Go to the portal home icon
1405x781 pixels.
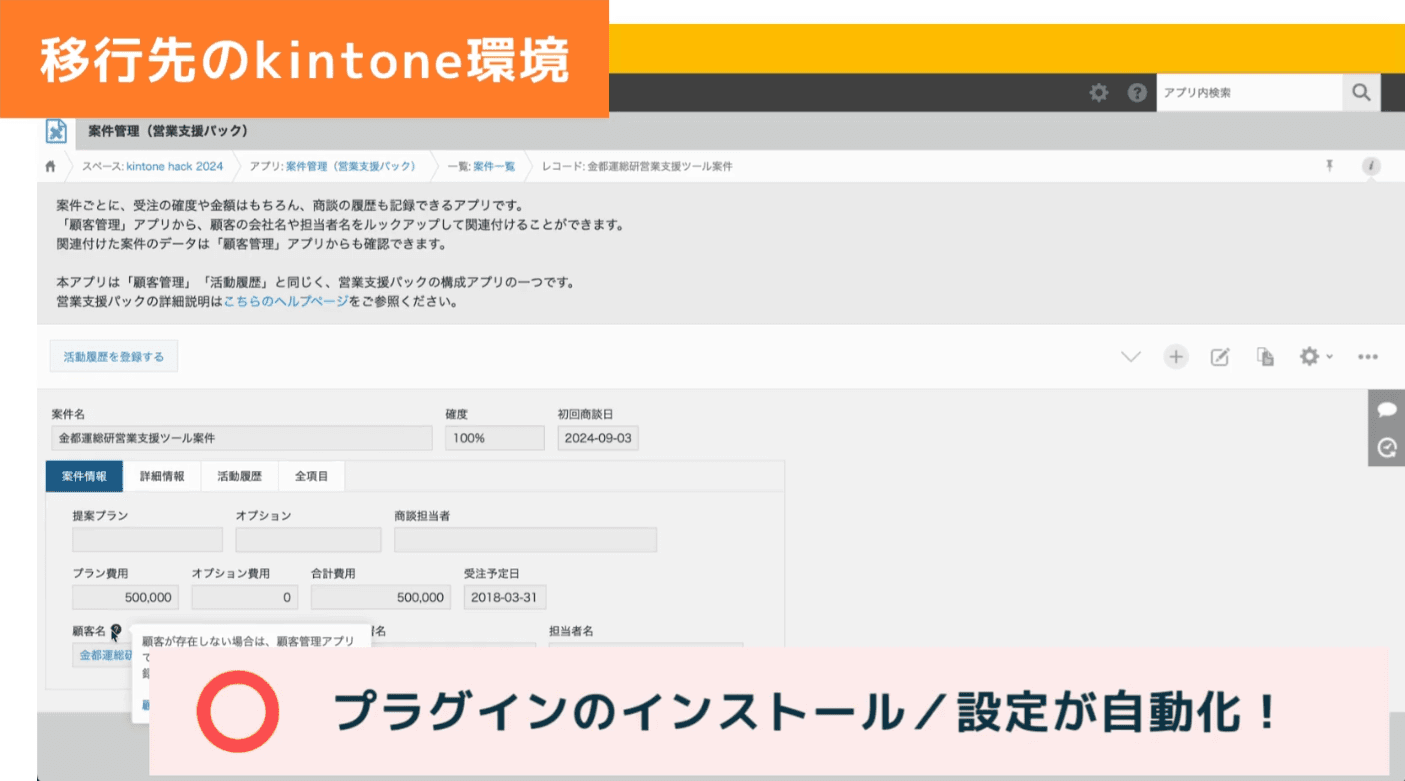pyautogui.click(x=50, y=166)
